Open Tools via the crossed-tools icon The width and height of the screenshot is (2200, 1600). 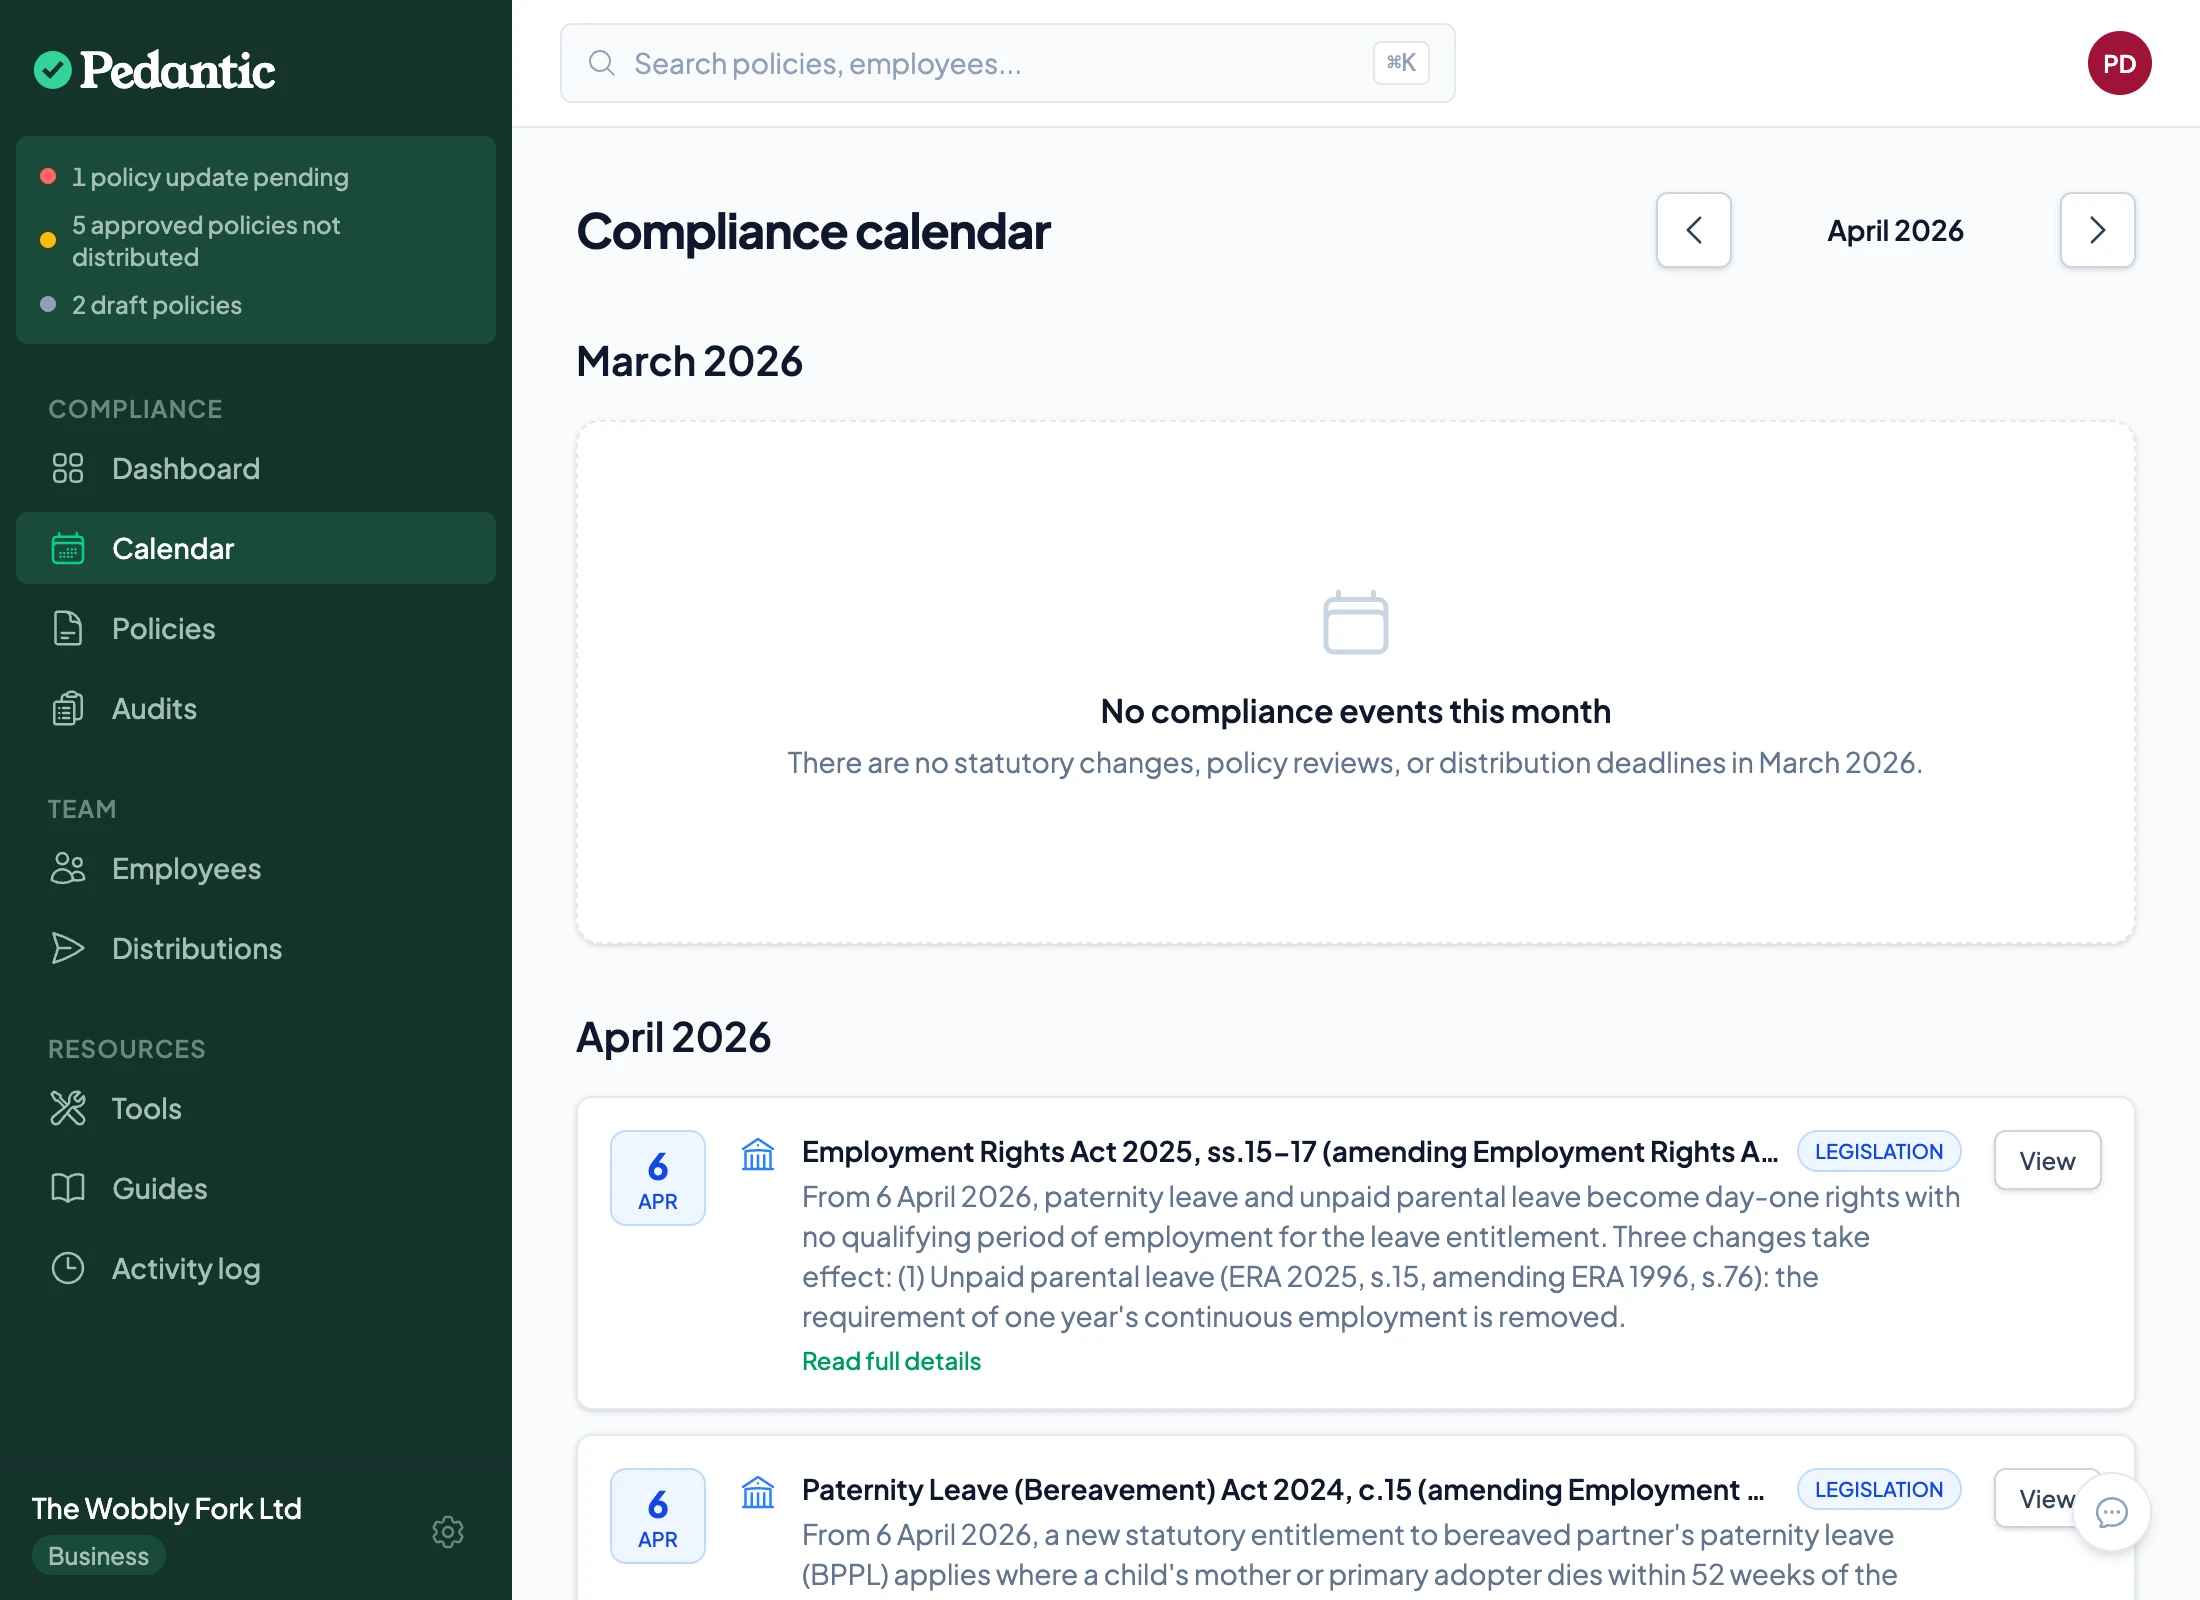(x=67, y=1108)
